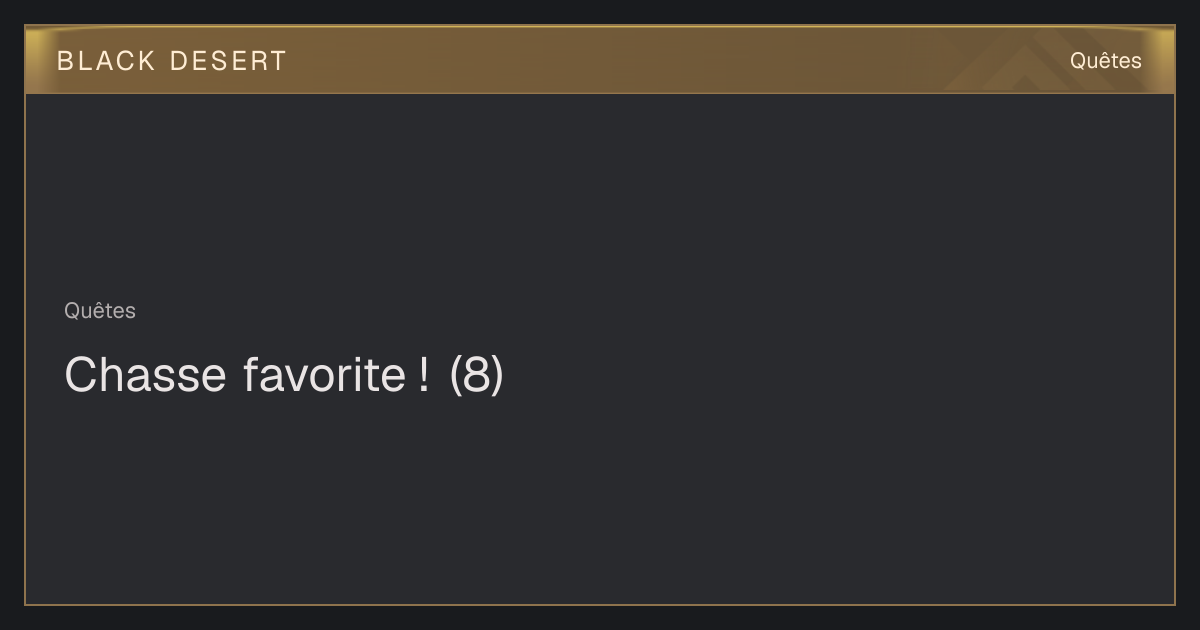Click the separator line beneath the gold header

pyautogui.click(x=600, y=93)
